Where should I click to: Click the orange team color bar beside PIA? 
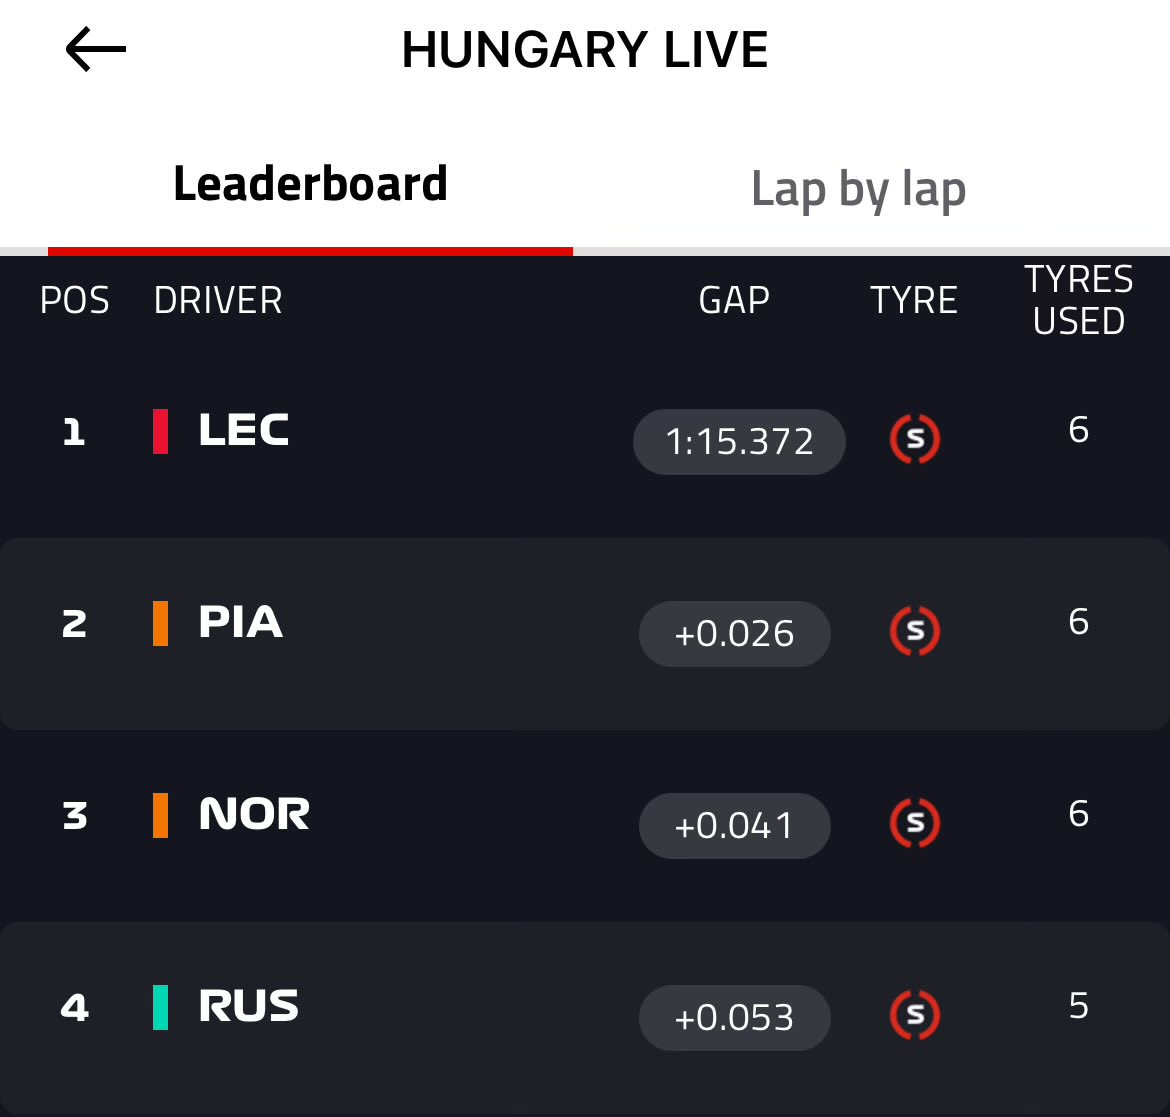(160, 623)
